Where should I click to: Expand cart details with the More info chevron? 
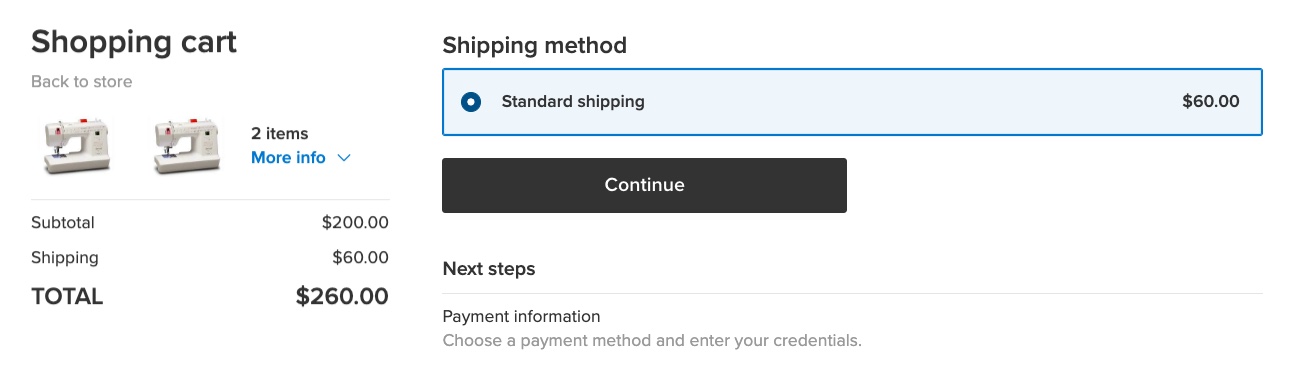(x=344, y=158)
